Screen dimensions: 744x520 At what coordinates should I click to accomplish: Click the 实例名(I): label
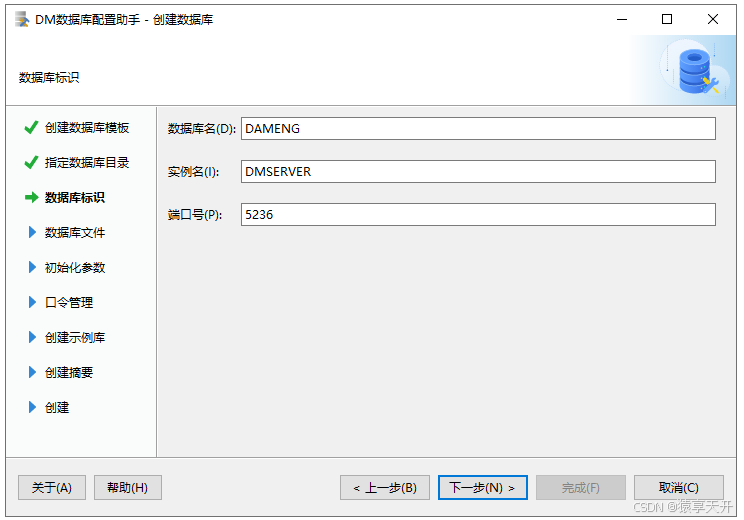pos(193,172)
